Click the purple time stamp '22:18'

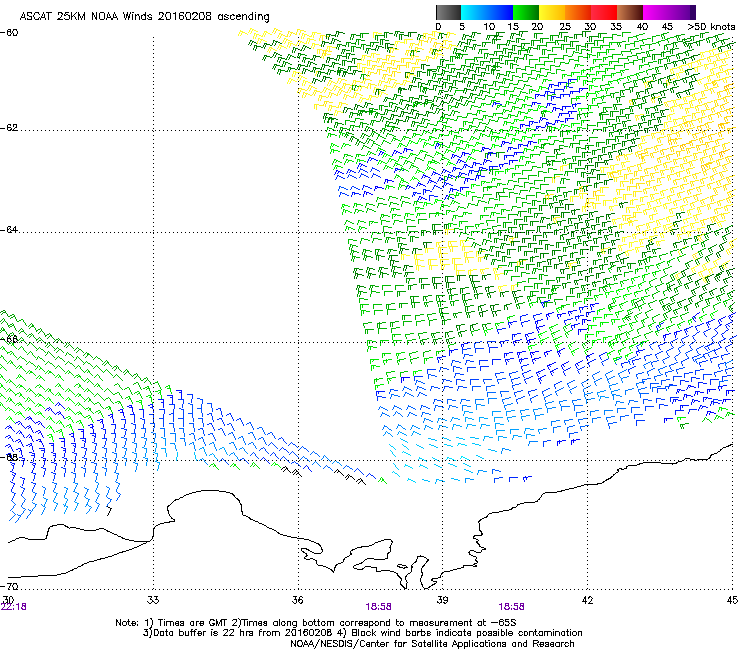click(14, 607)
